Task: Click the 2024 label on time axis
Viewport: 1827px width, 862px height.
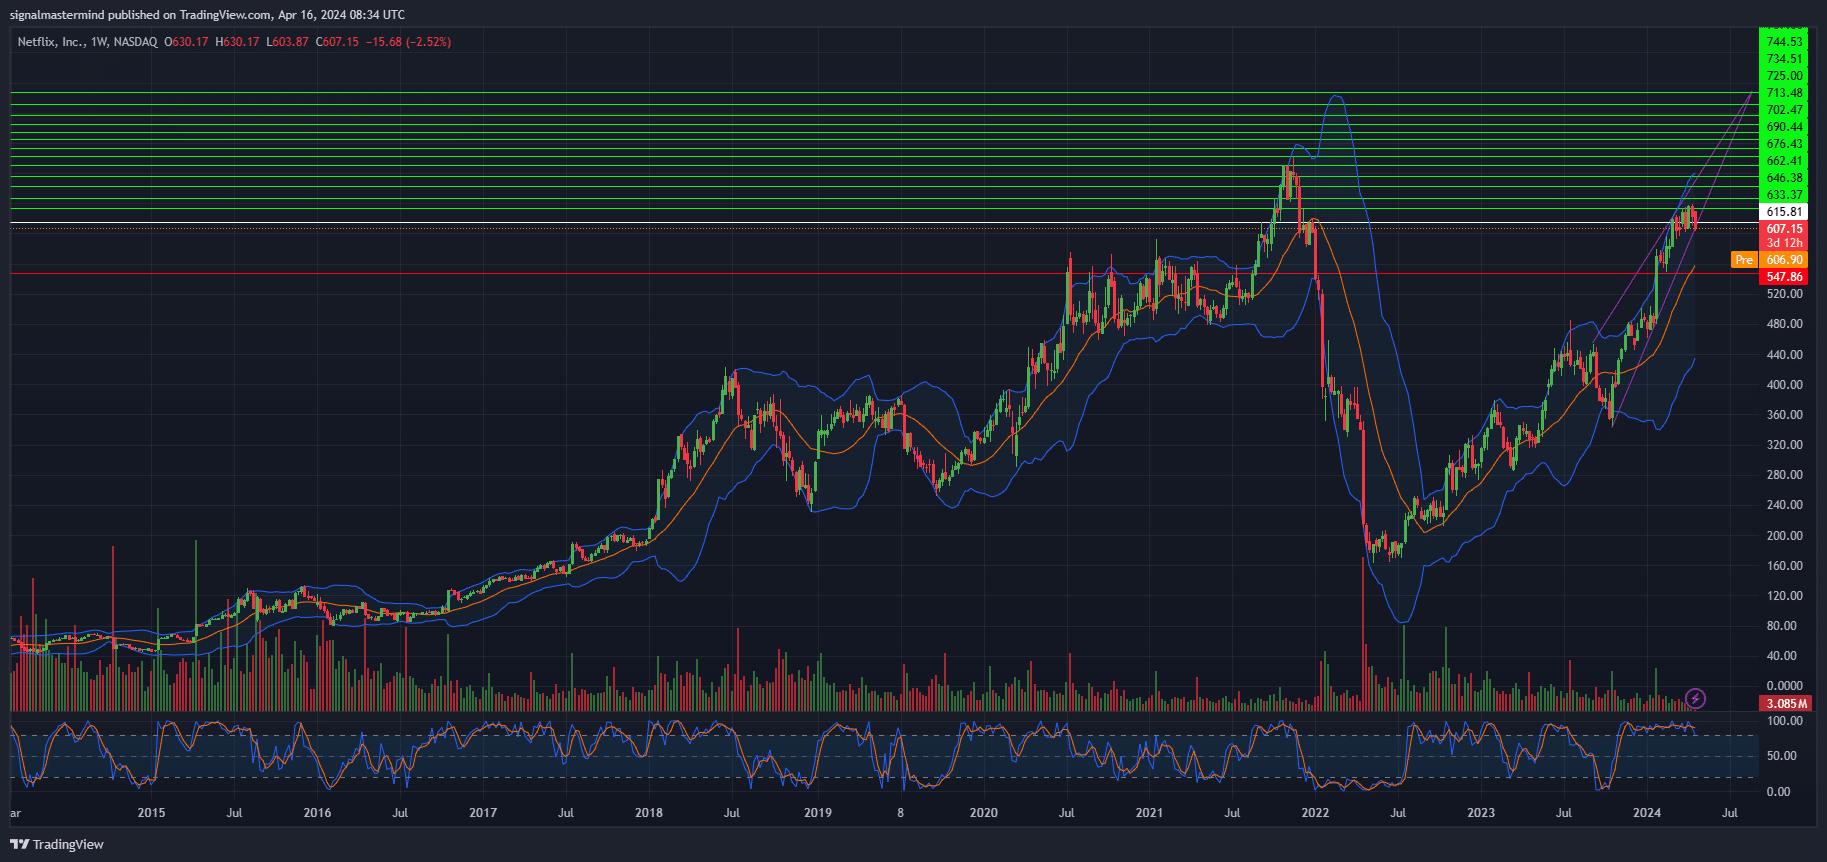Action: (1647, 813)
